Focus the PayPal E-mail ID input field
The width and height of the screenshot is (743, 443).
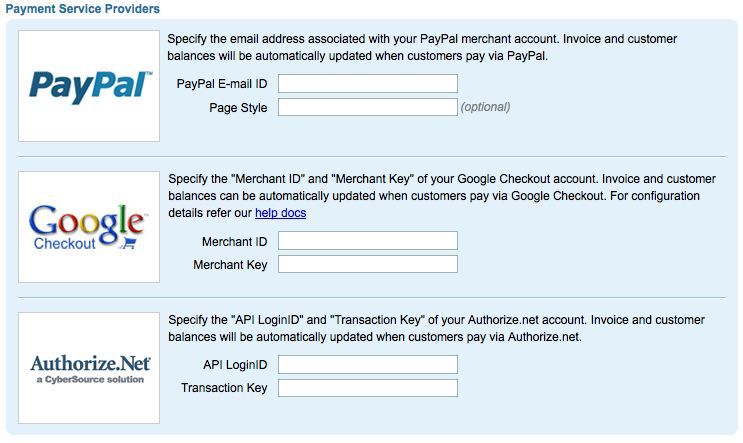coord(367,83)
